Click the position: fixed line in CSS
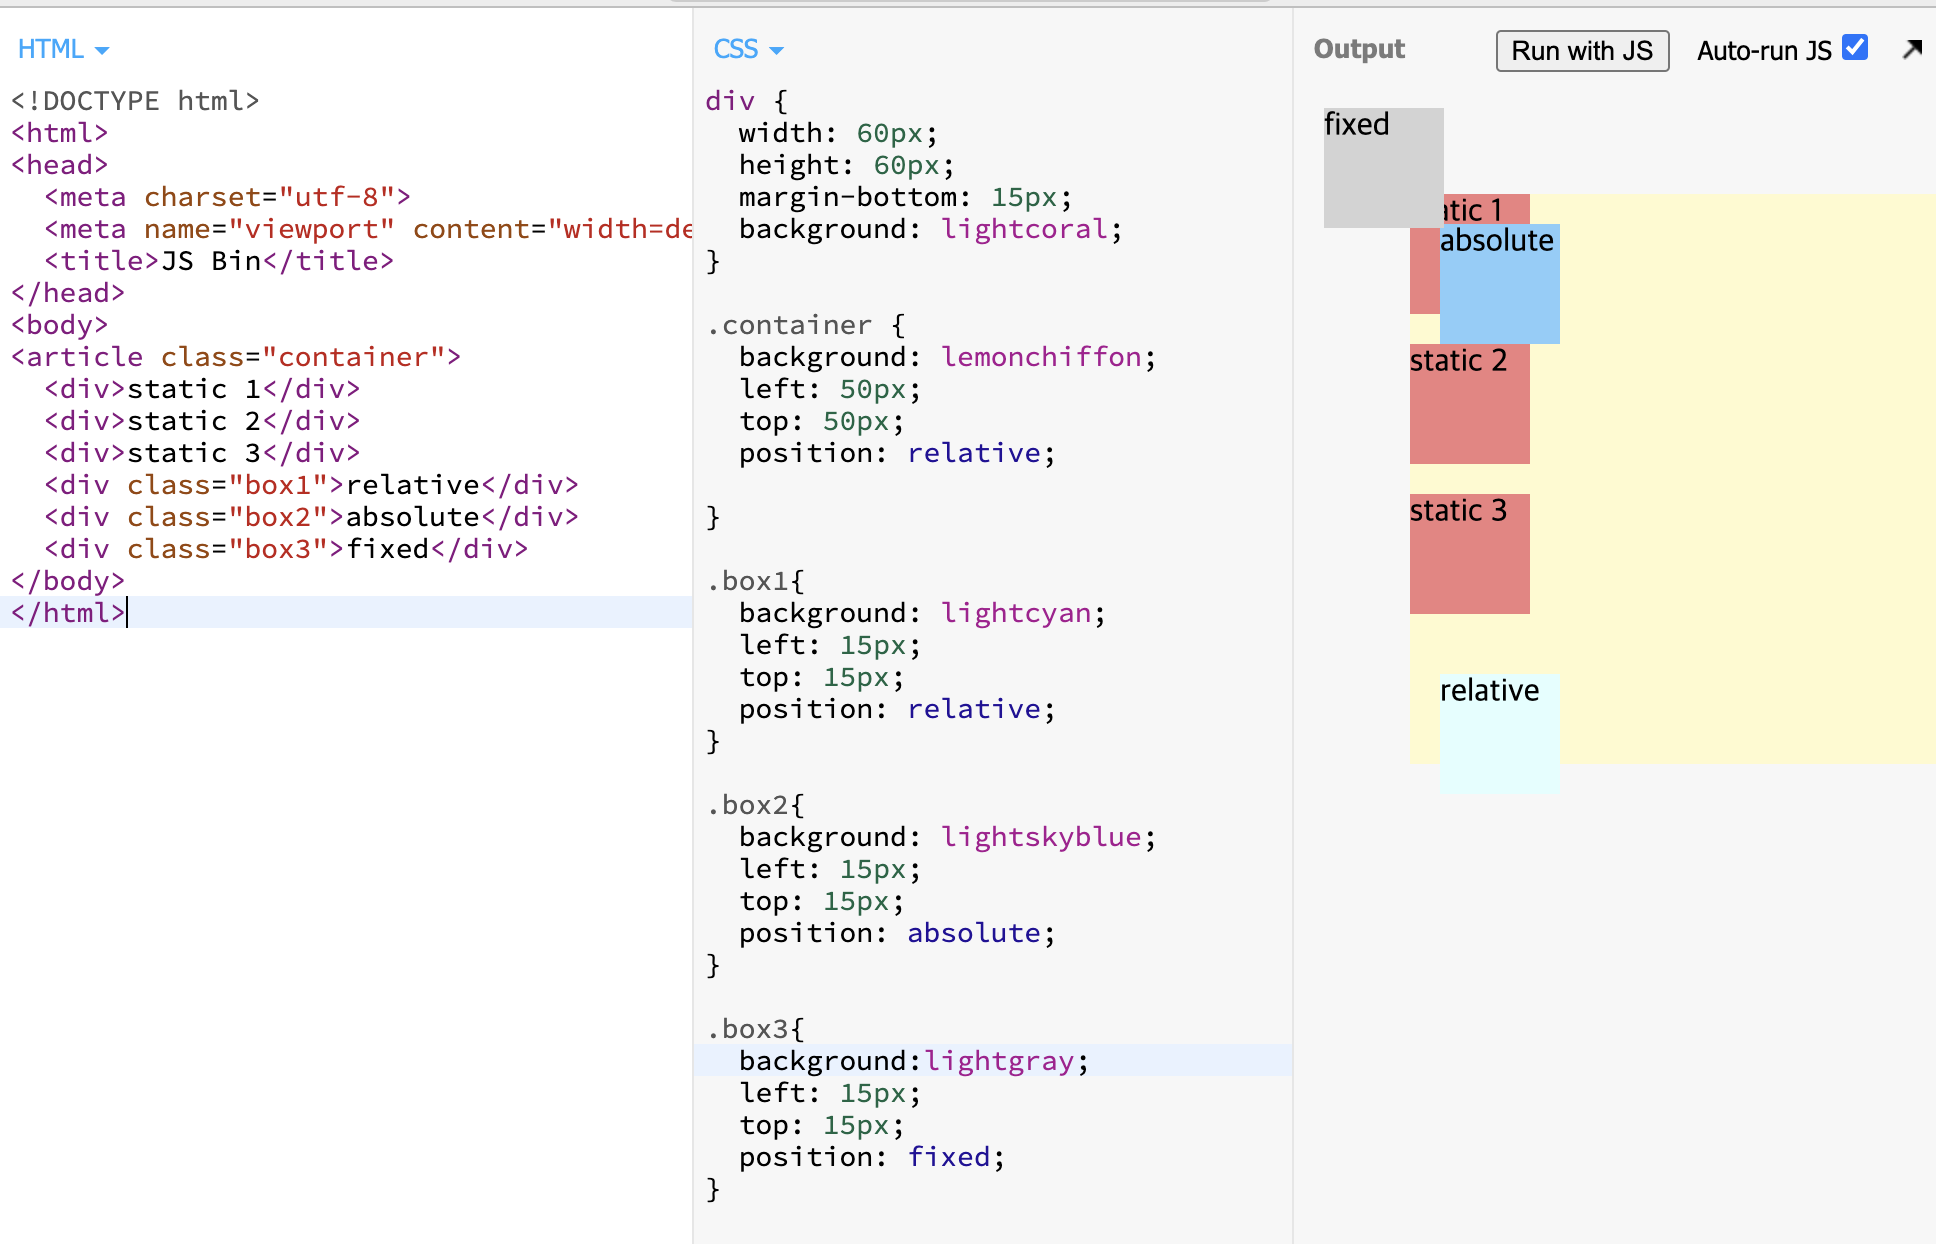 871,1157
